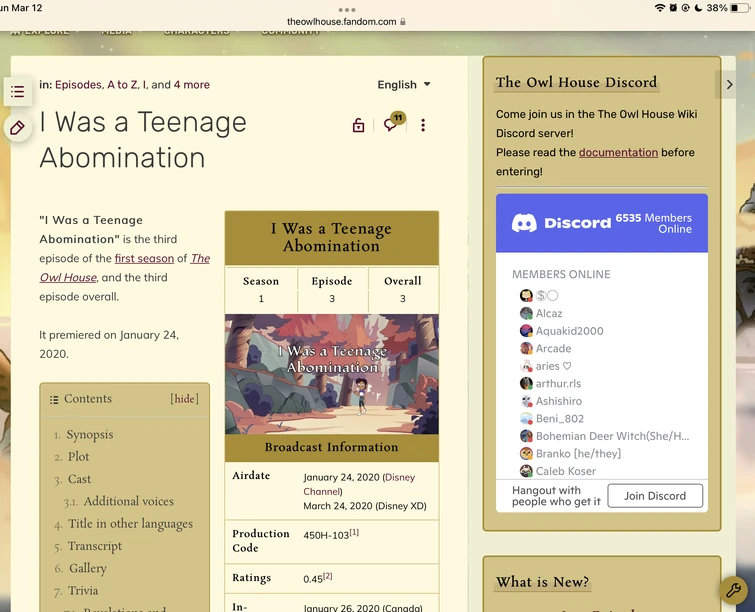Click the ratings reference [2]
Screen dimensions: 755x612
327,576
